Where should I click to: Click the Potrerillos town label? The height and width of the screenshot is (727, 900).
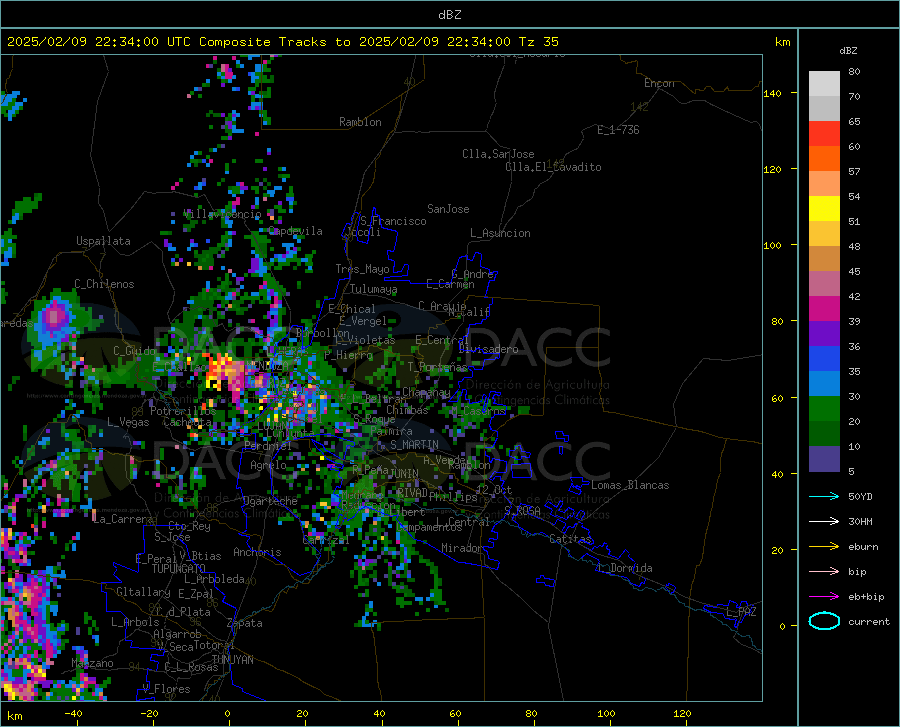point(183,411)
